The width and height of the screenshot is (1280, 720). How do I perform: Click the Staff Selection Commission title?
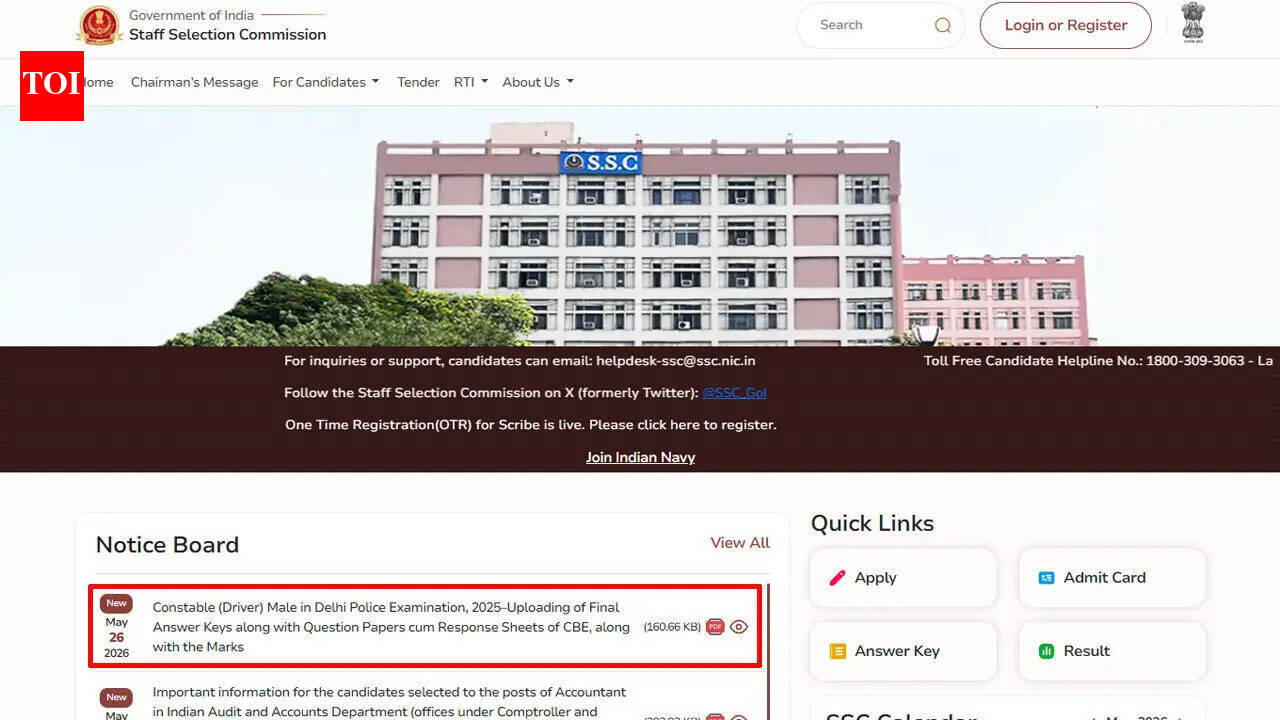pos(227,34)
